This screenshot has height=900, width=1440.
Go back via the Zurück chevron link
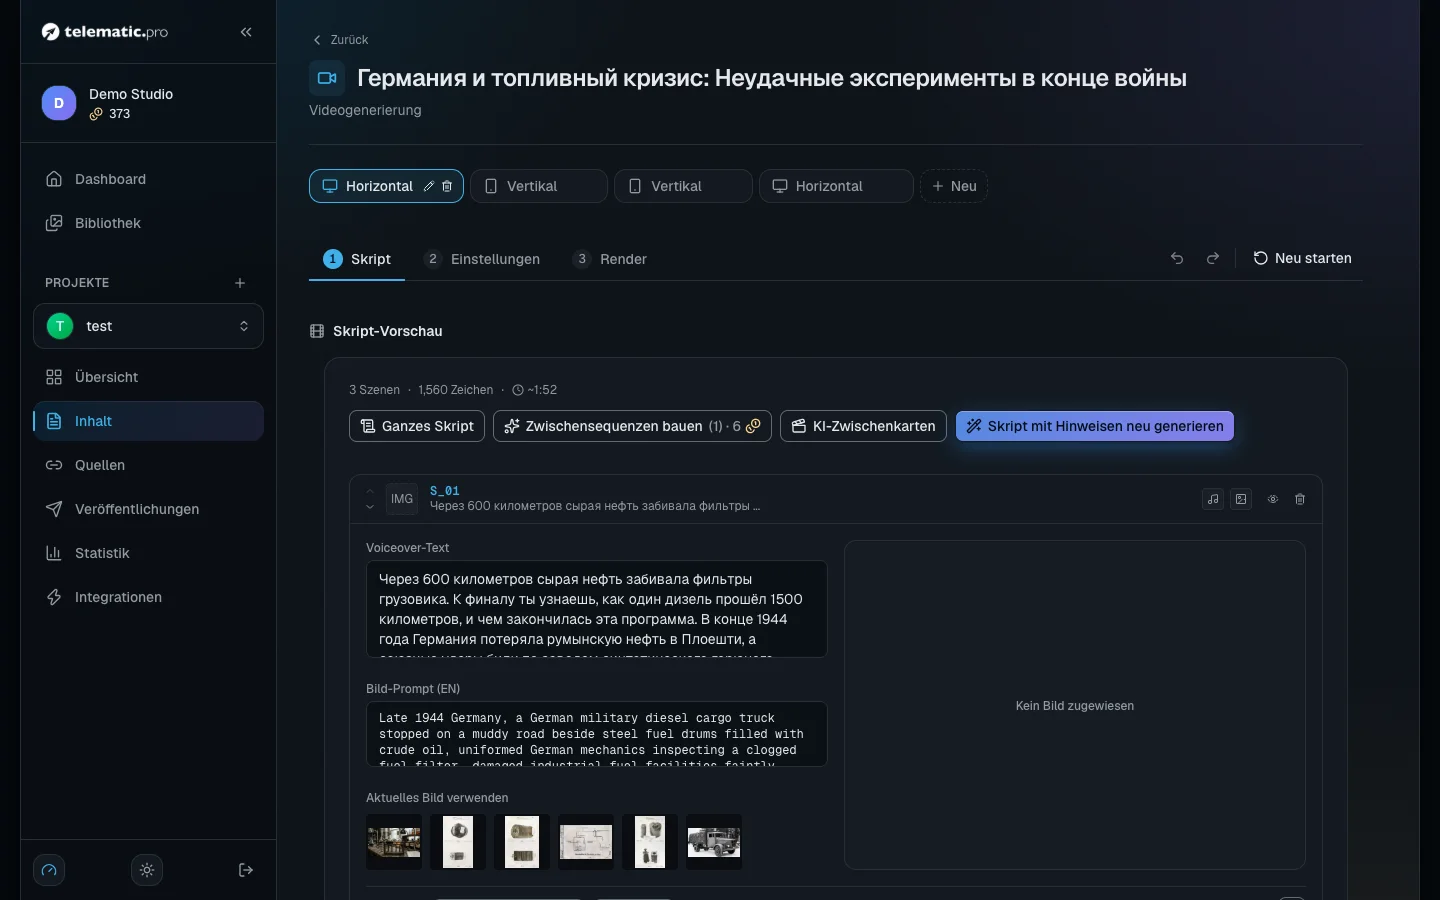pyautogui.click(x=340, y=40)
